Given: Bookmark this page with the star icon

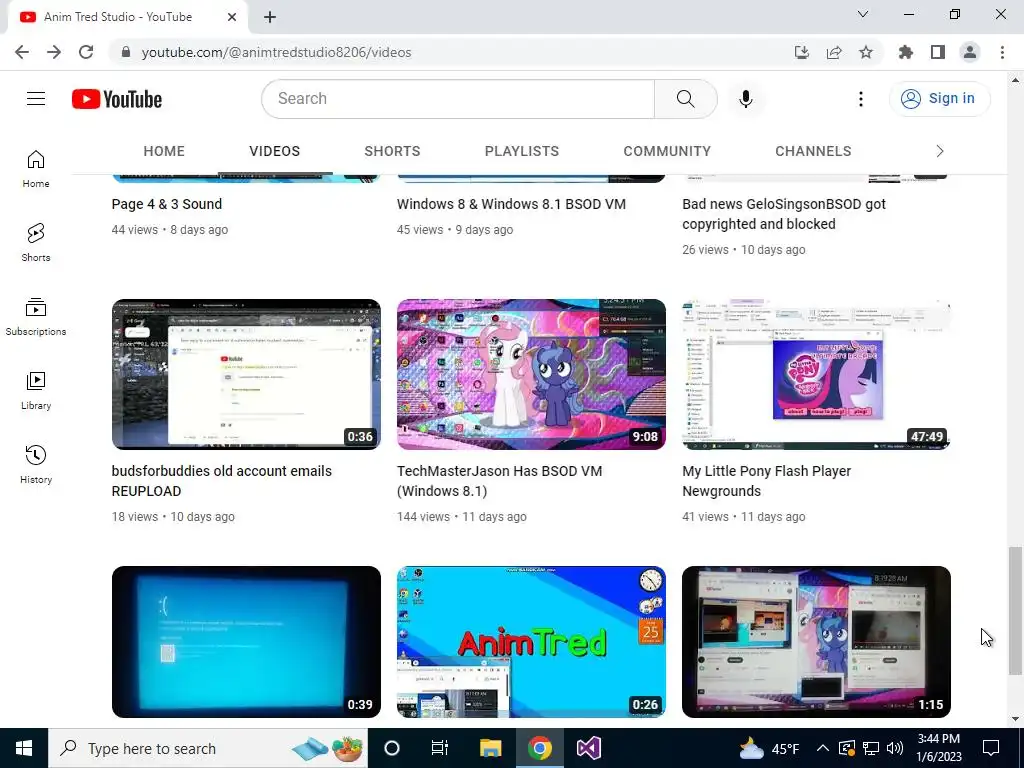Looking at the screenshot, I should click(866, 52).
